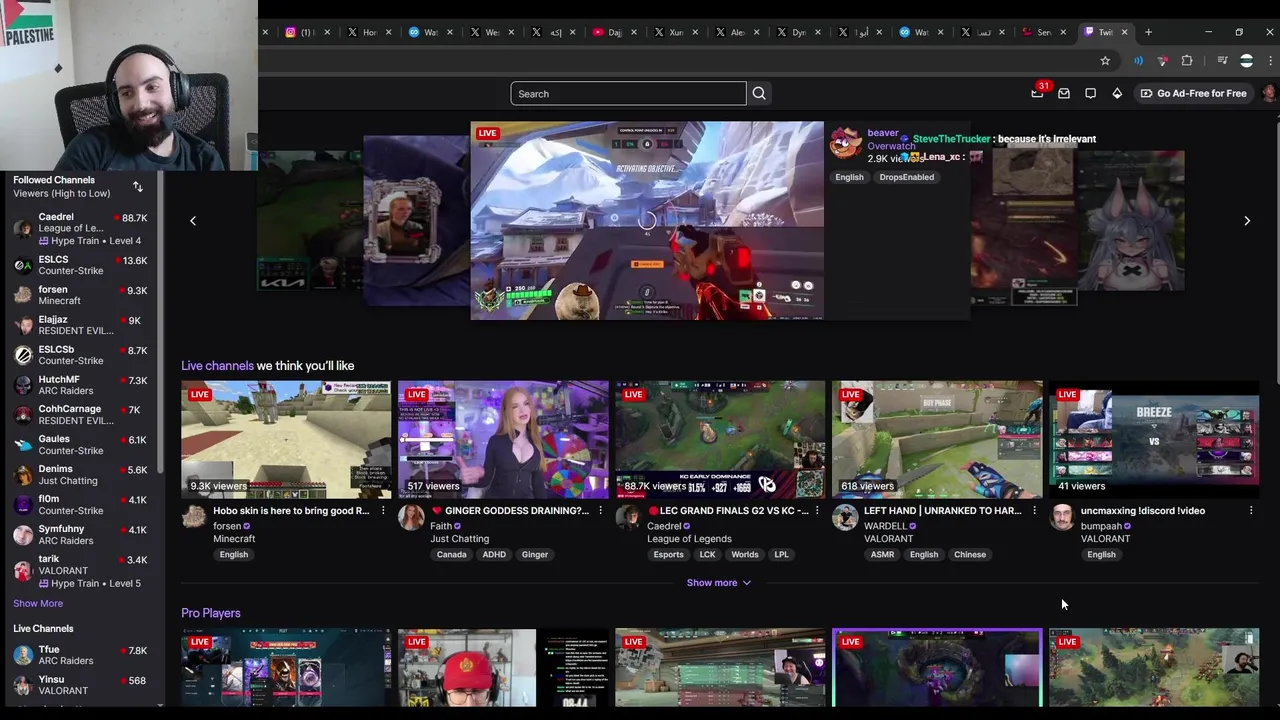This screenshot has height=720, width=1280.
Task: Close the active Twitch browser tab
Action: 1124,32
